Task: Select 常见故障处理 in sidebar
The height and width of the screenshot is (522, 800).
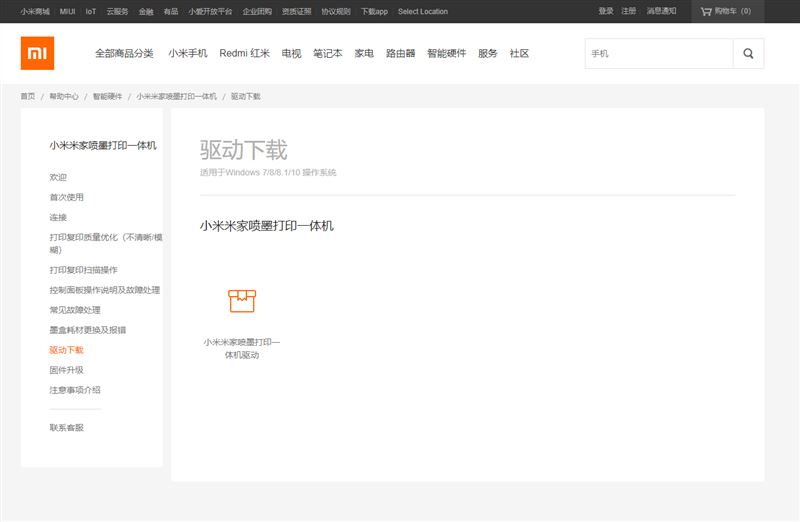Action: pyautogui.click(x=74, y=310)
